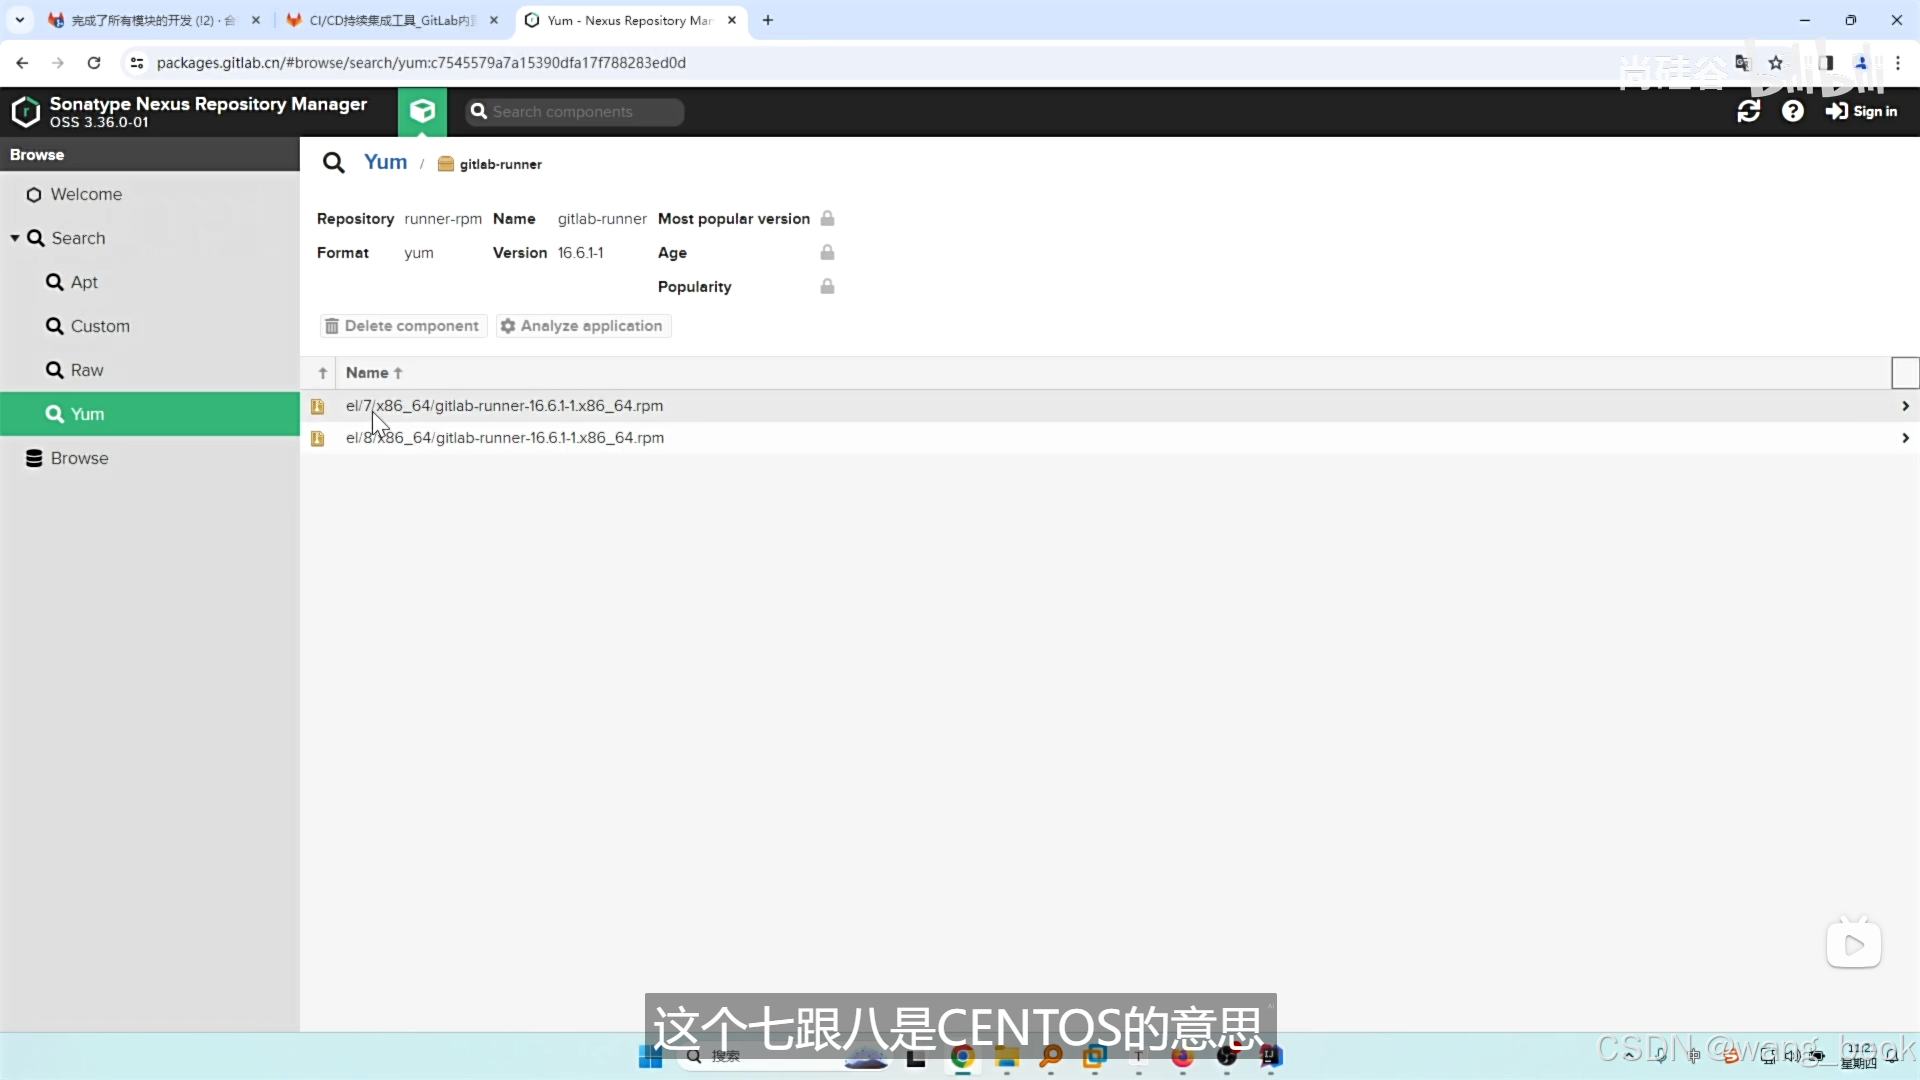1920x1080 pixels.
Task: Click lock icon beside Most popular version
Action: click(827, 218)
